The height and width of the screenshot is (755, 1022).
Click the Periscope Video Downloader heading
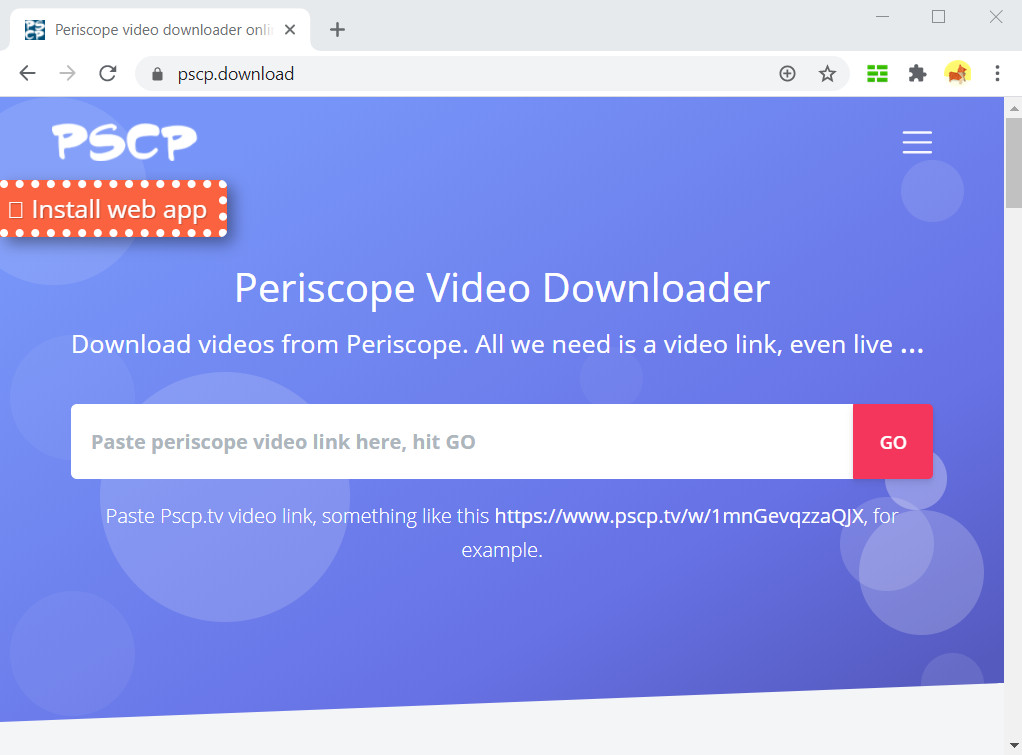tap(502, 288)
